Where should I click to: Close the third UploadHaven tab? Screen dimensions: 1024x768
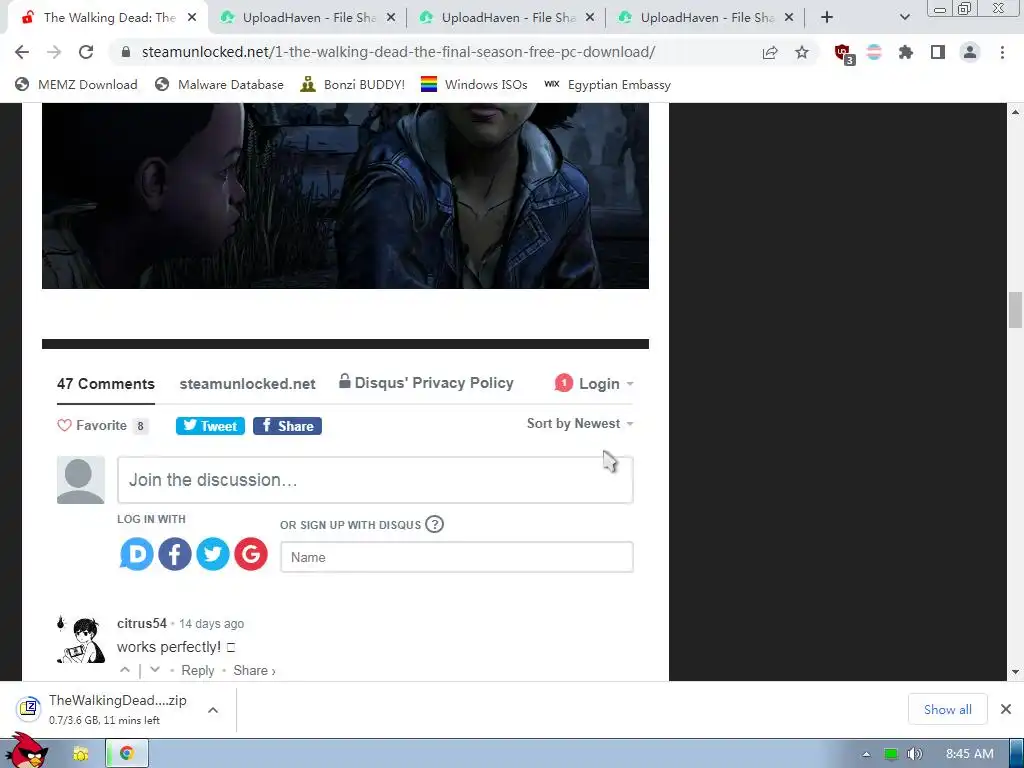[789, 18]
